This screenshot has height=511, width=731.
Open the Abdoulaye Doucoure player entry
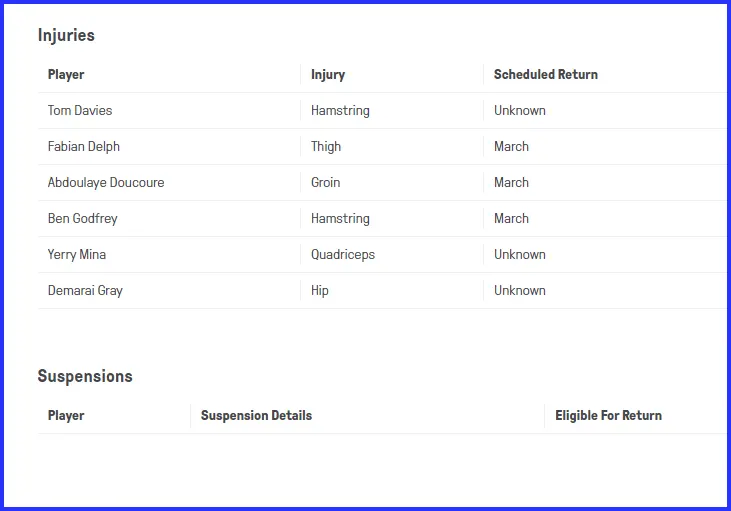(106, 183)
